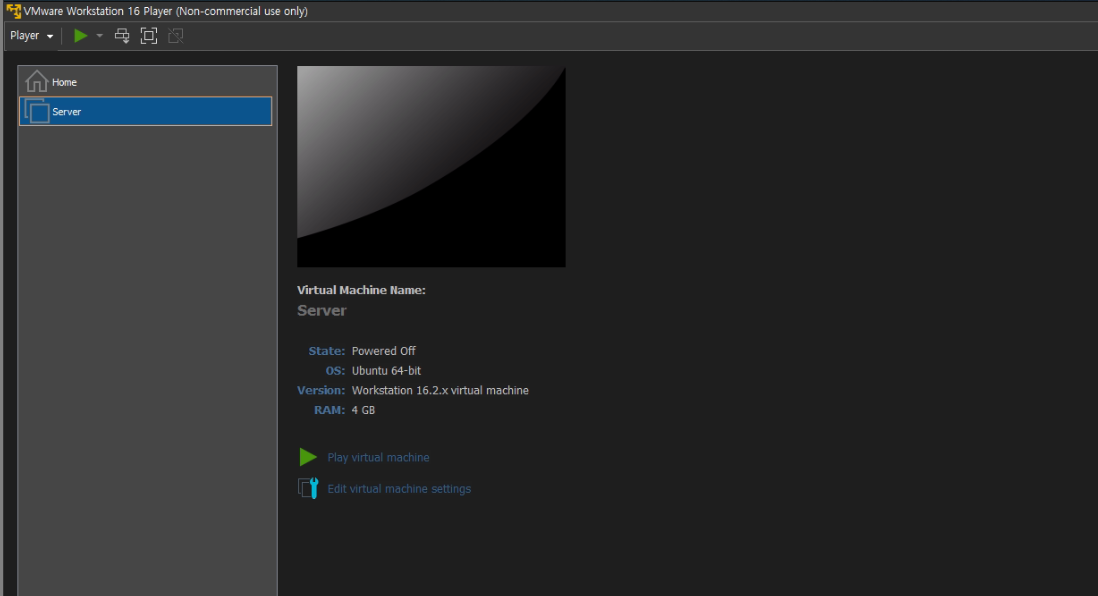This screenshot has width=1098, height=596.
Task: Click Workstation 16.2.x virtual machine text
Action: 440,390
